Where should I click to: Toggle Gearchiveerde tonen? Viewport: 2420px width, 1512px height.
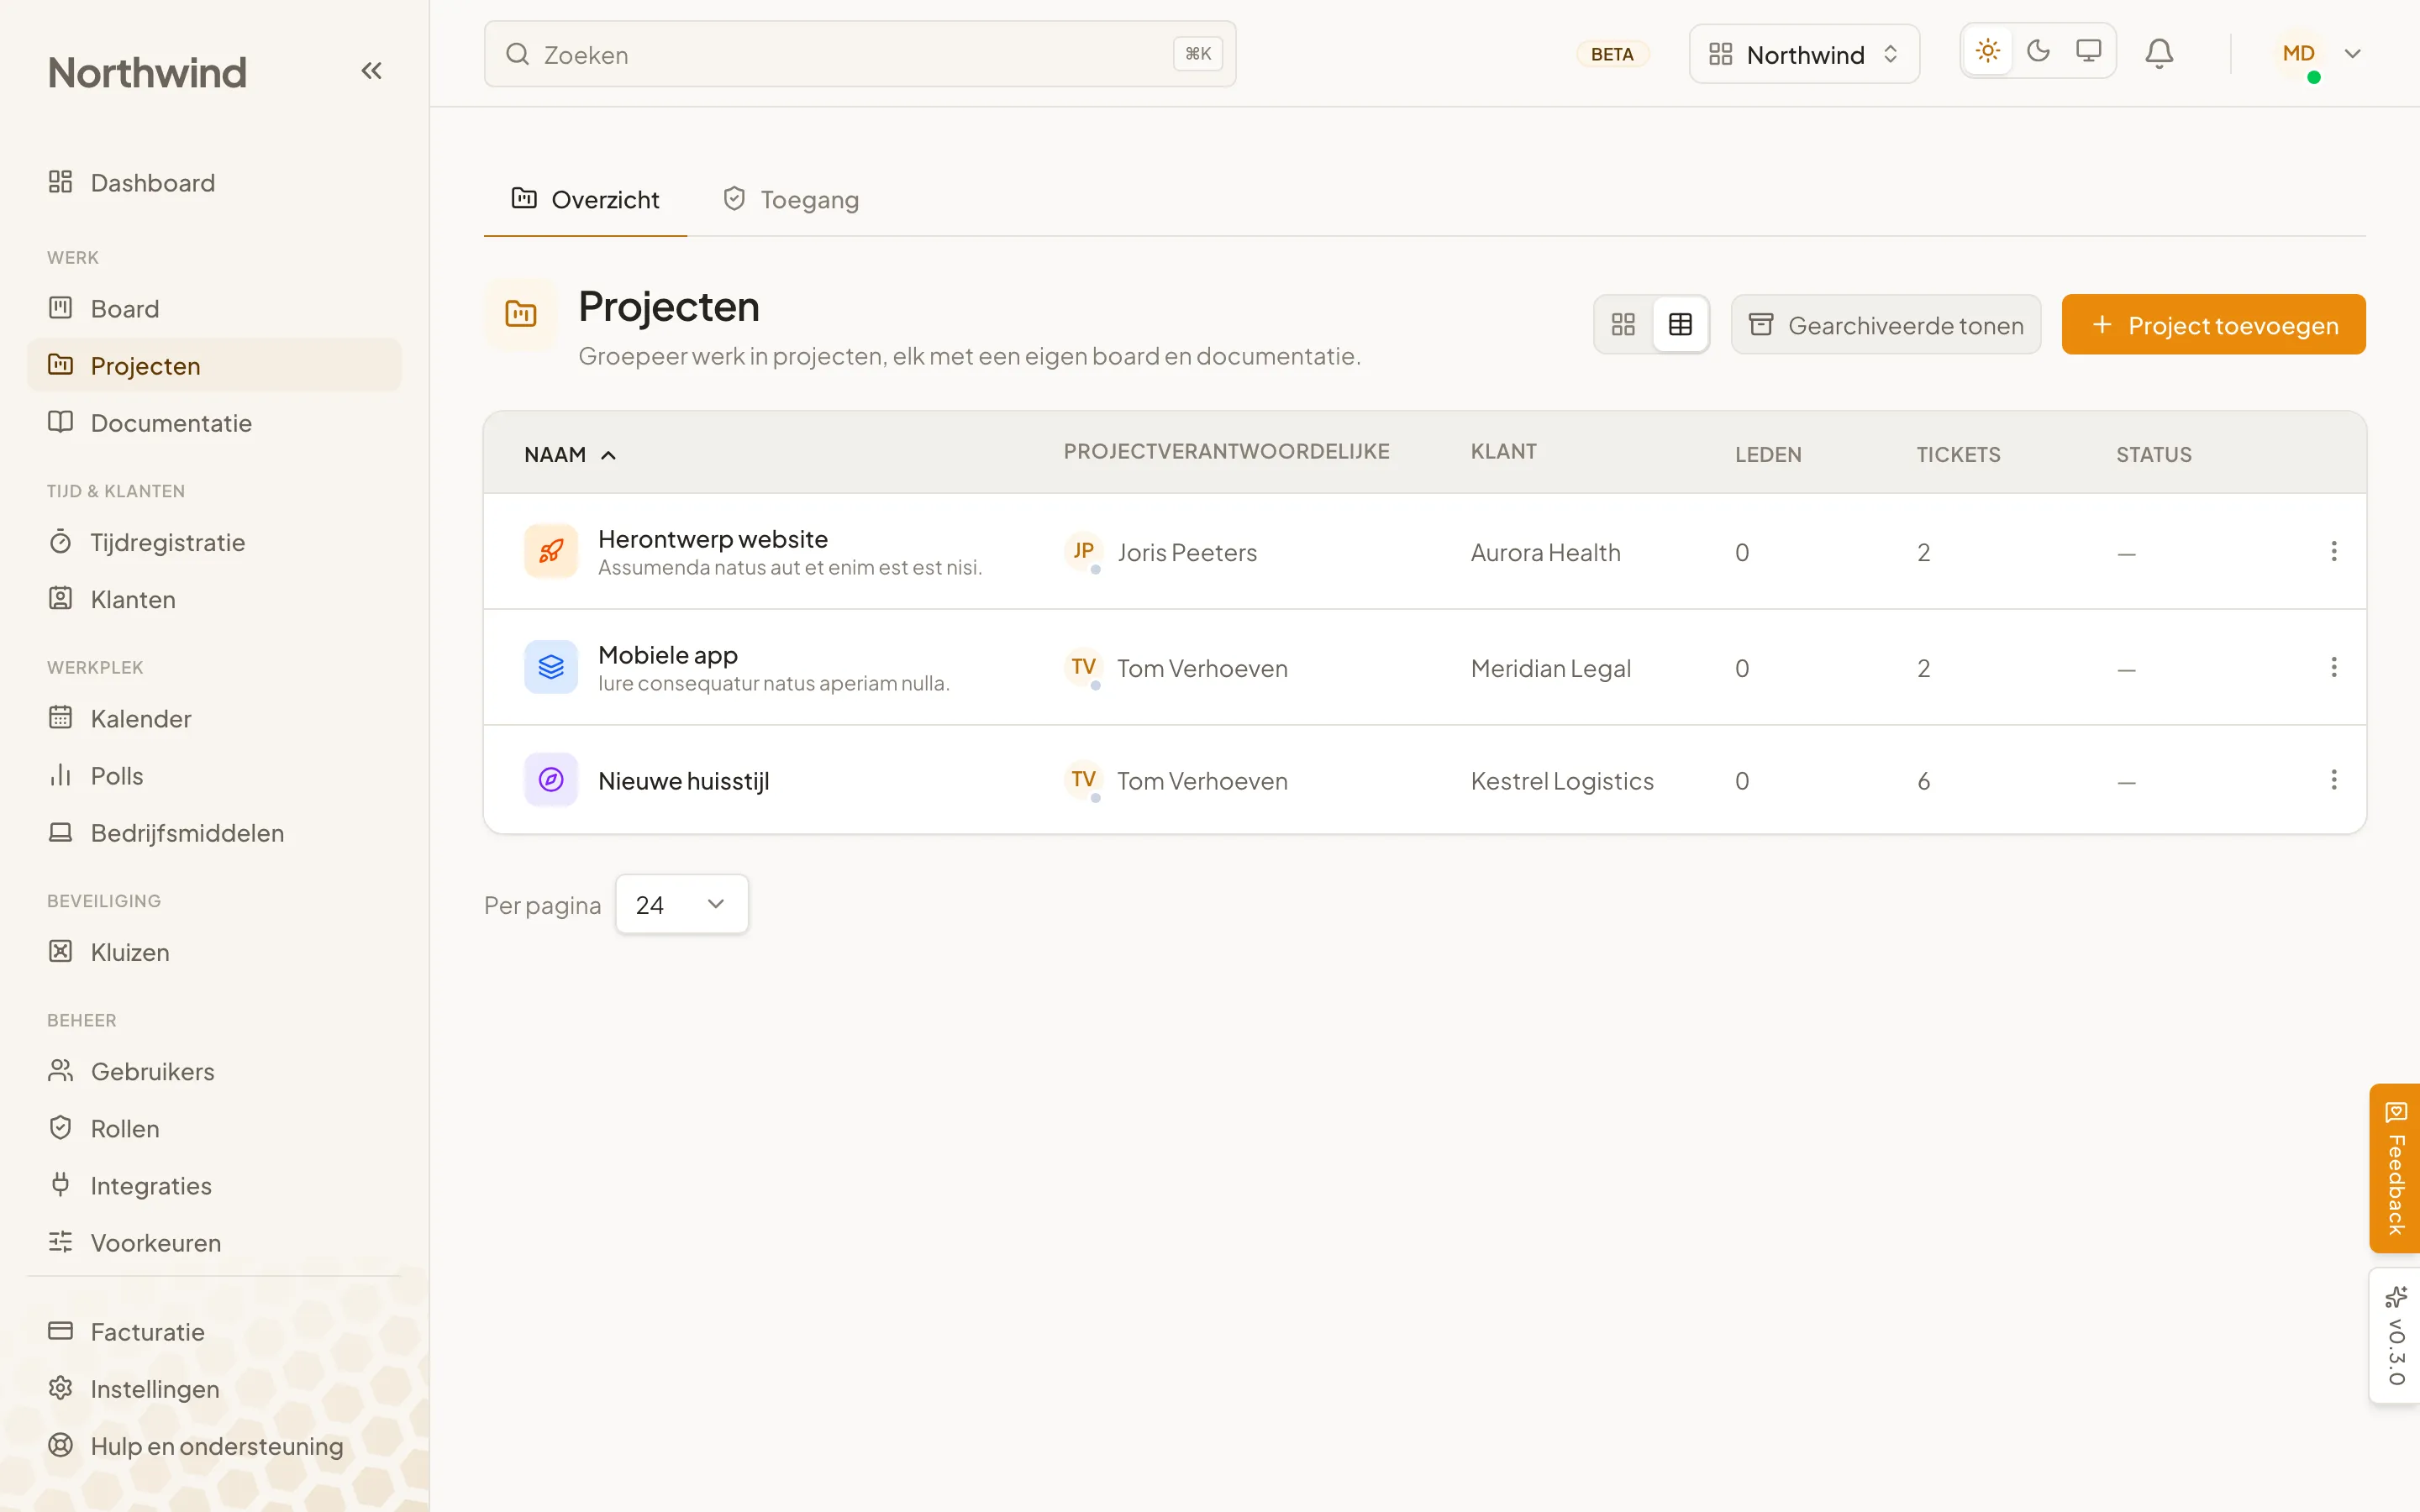point(1886,325)
